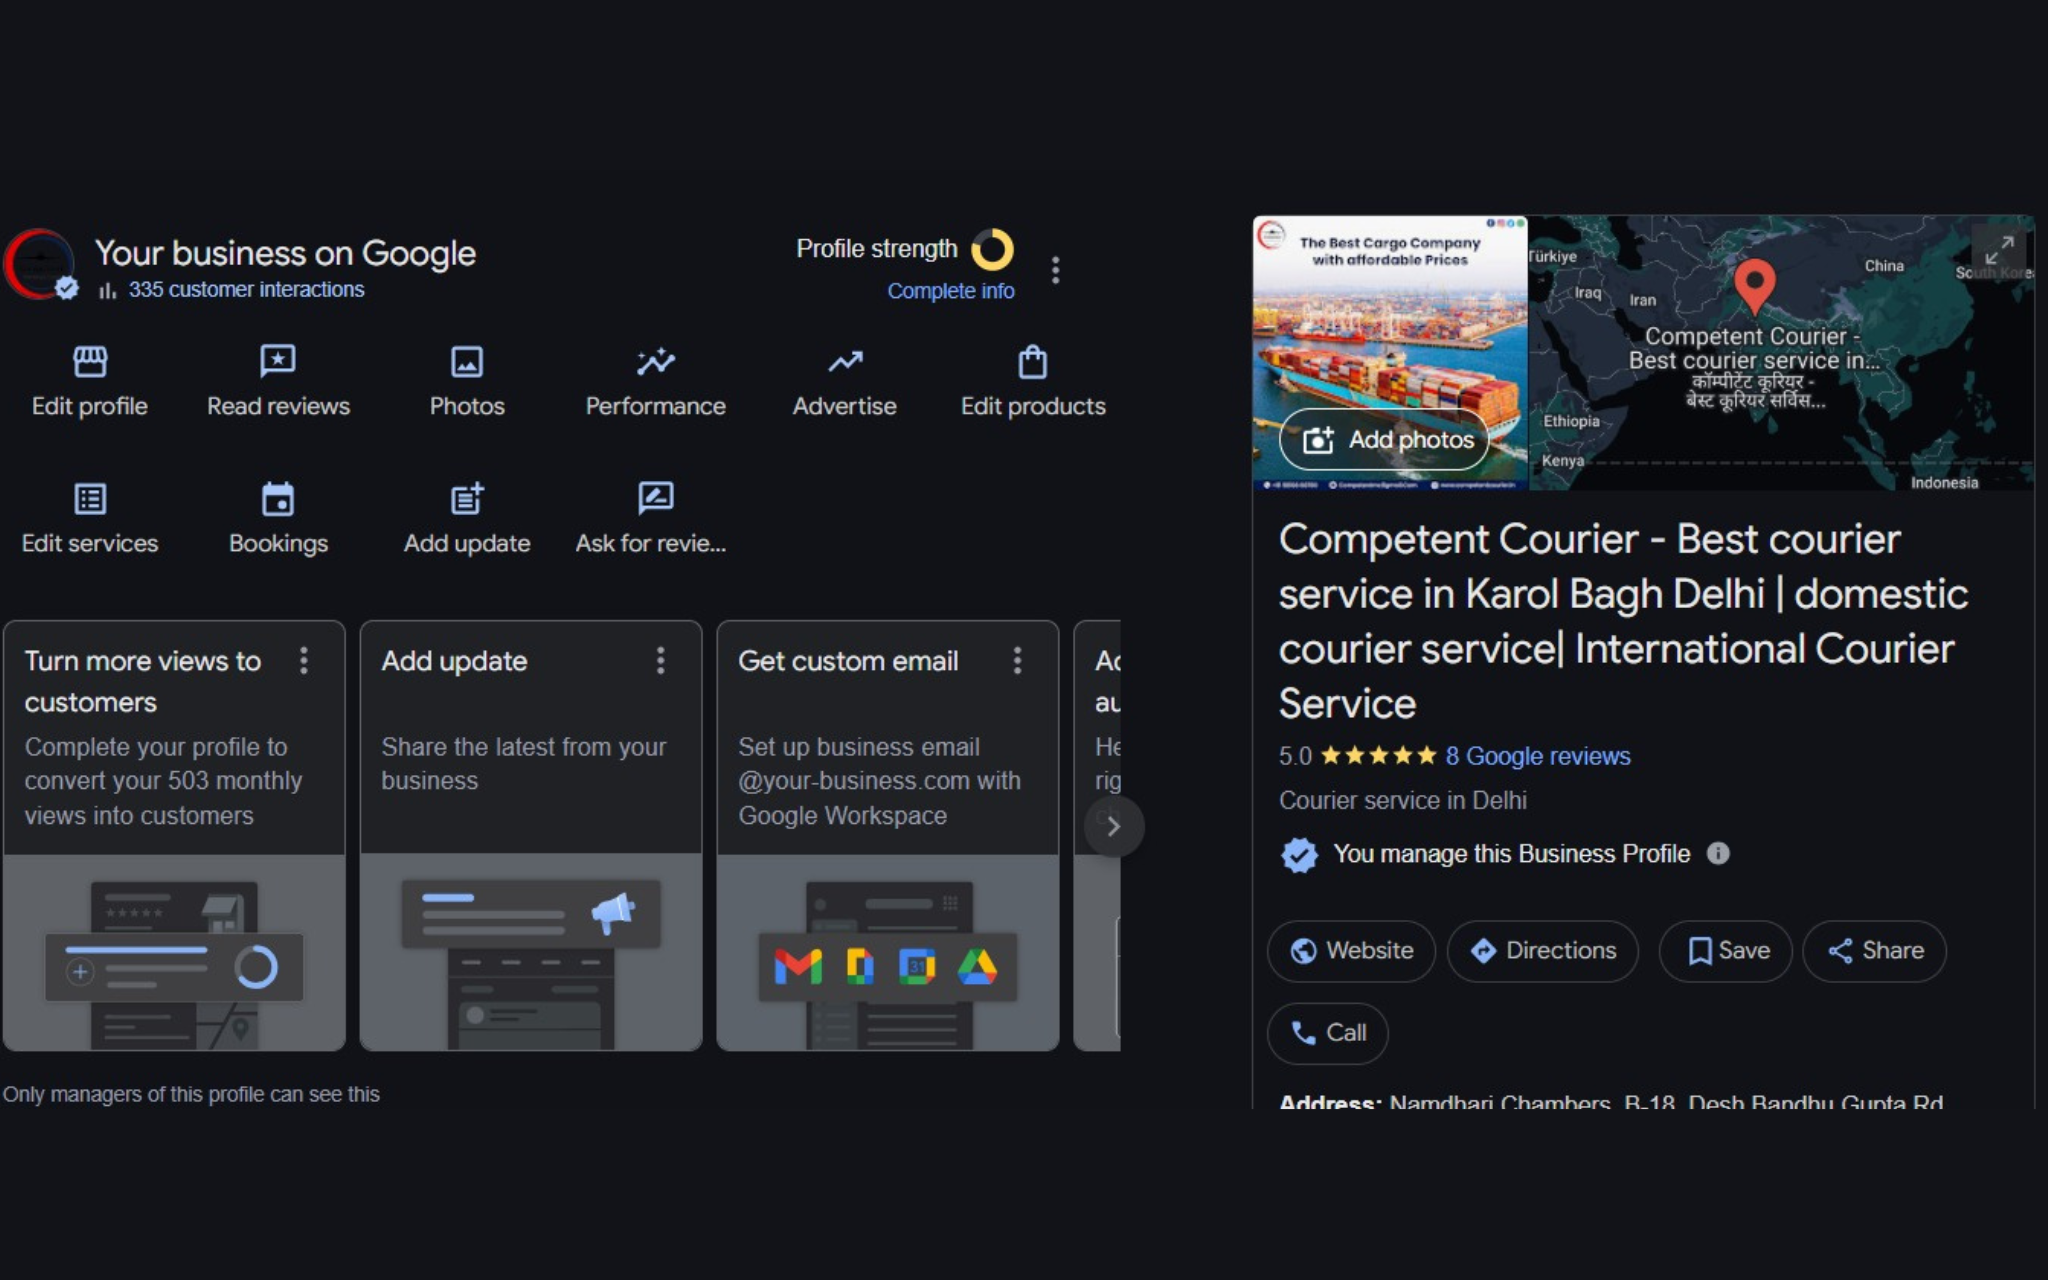Click Only managers of this profile text

click(x=191, y=1094)
